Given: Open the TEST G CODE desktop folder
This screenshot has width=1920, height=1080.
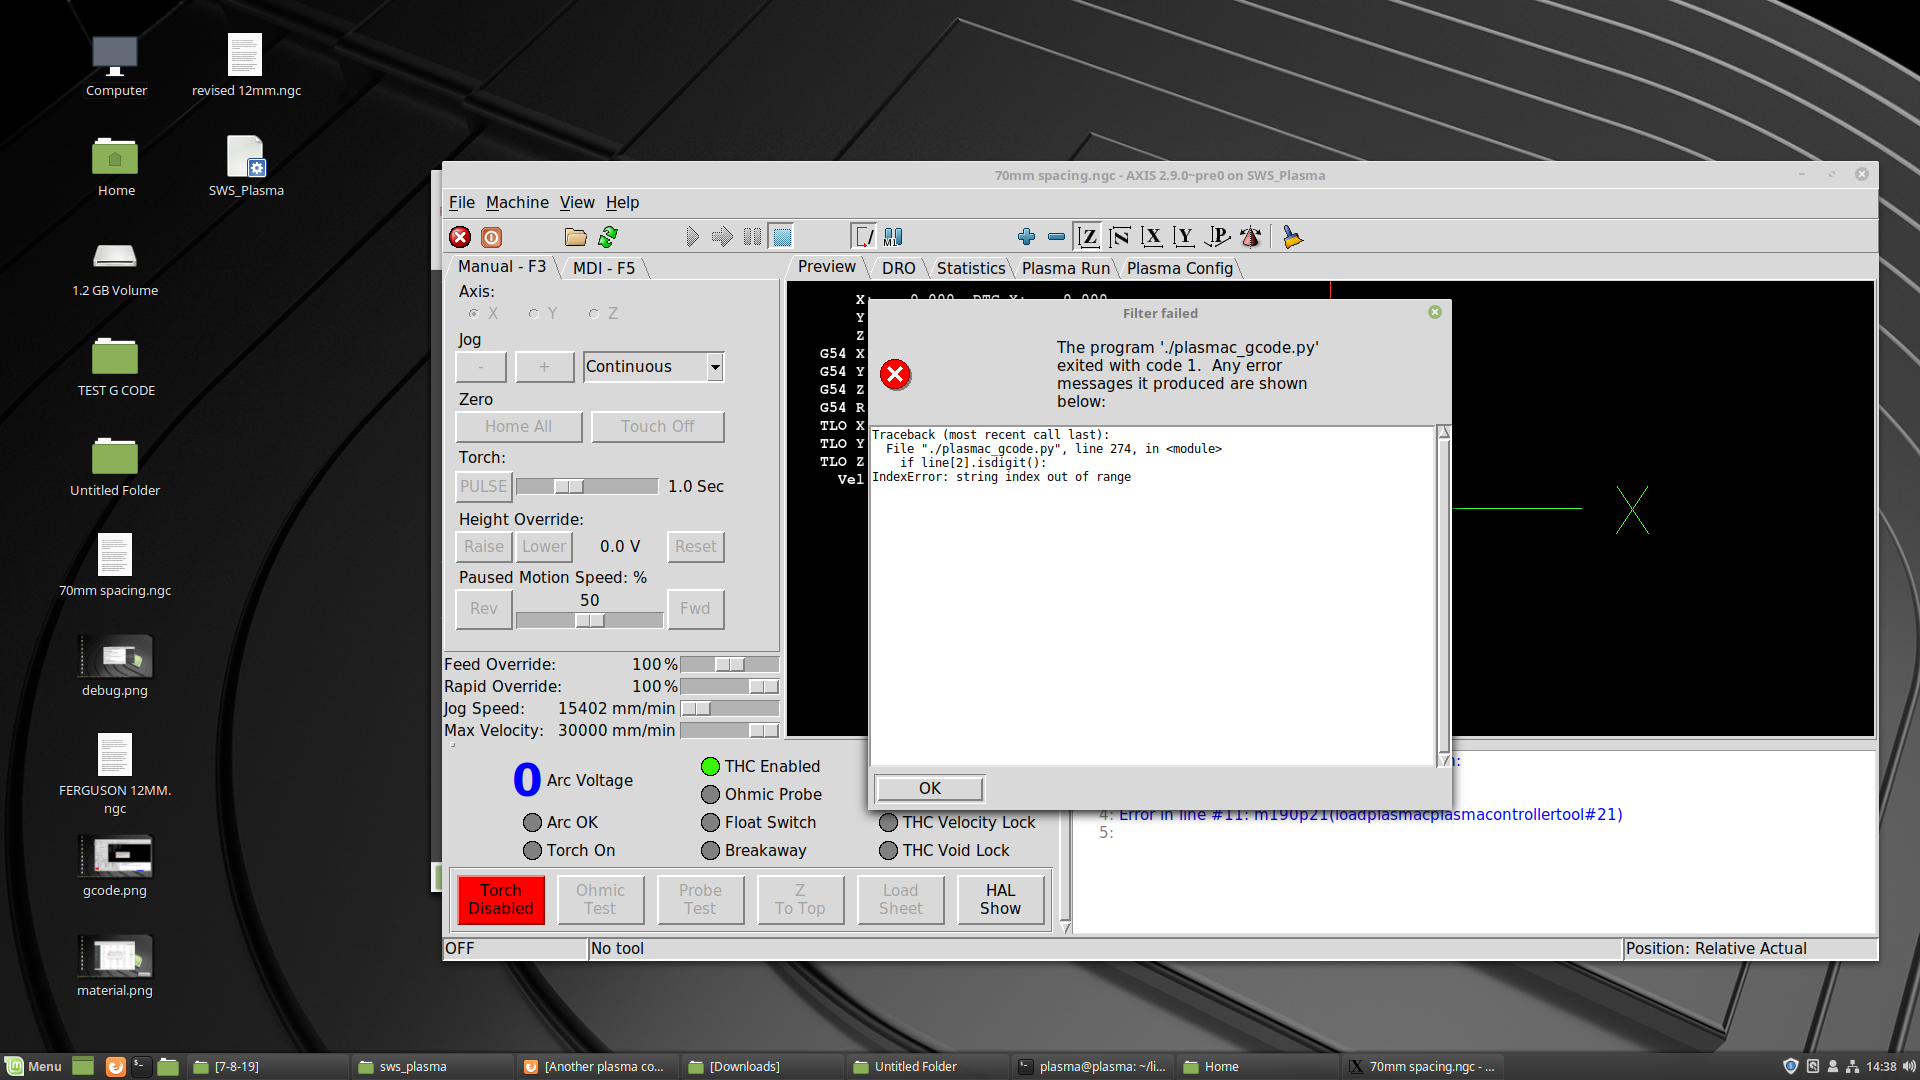Looking at the screenshot, I should (116, 366).
